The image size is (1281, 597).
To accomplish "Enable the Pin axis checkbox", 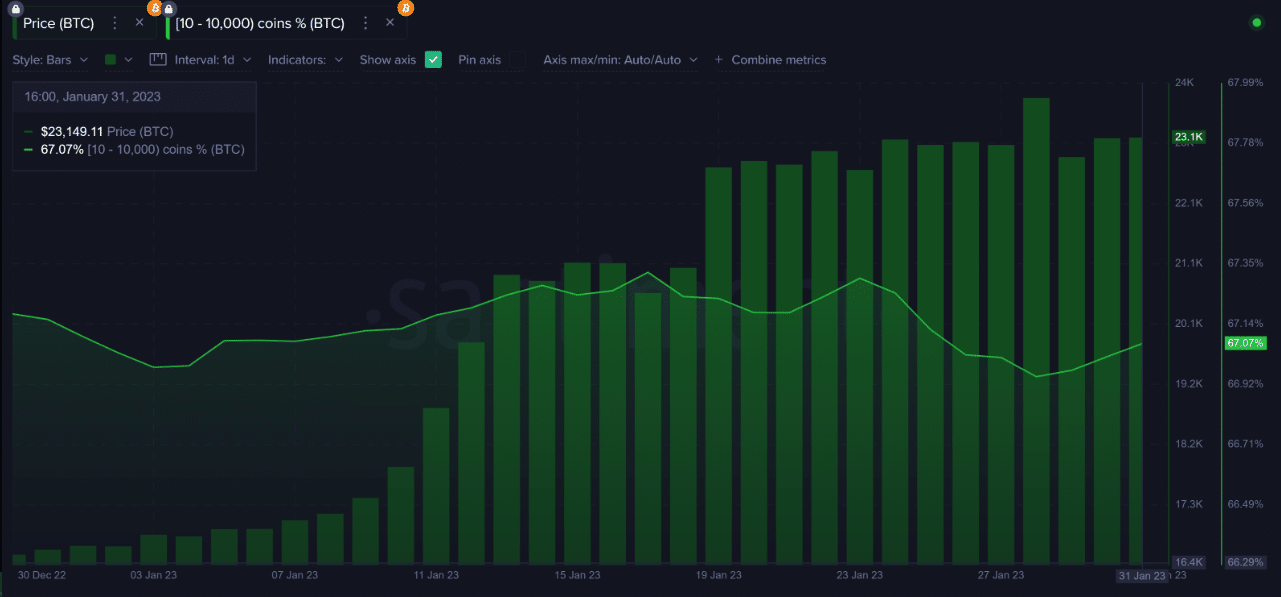I will pos(517,60).
